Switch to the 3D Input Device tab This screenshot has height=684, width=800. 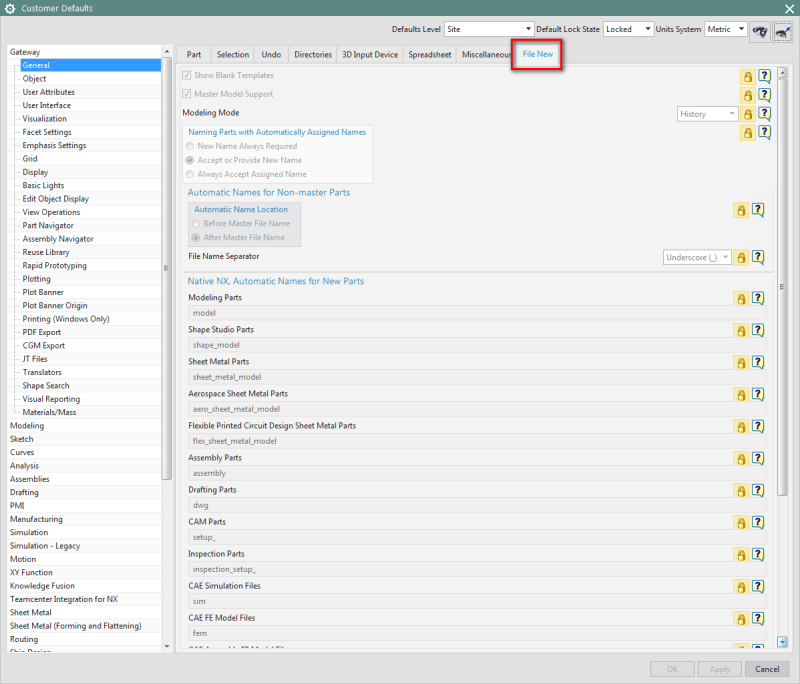coord(370,55)
